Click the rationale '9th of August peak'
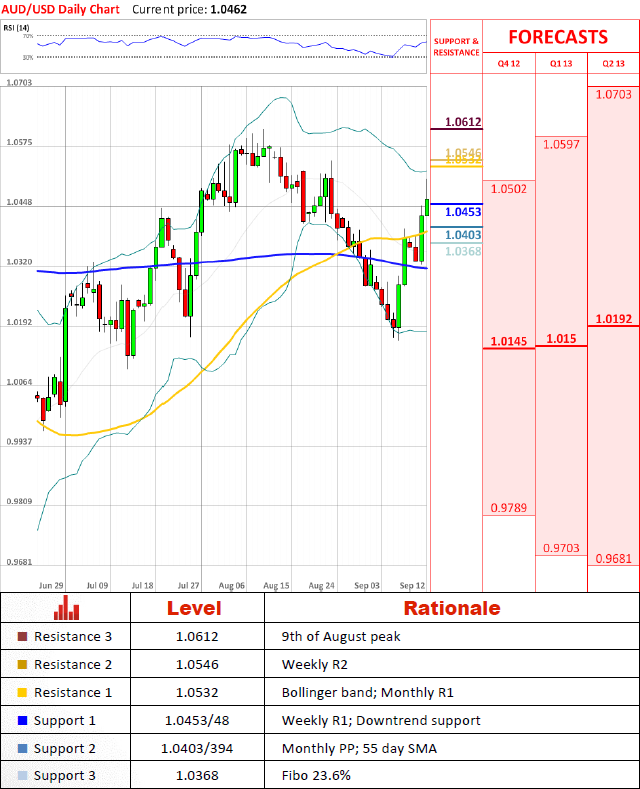 (x=341, y=637)
